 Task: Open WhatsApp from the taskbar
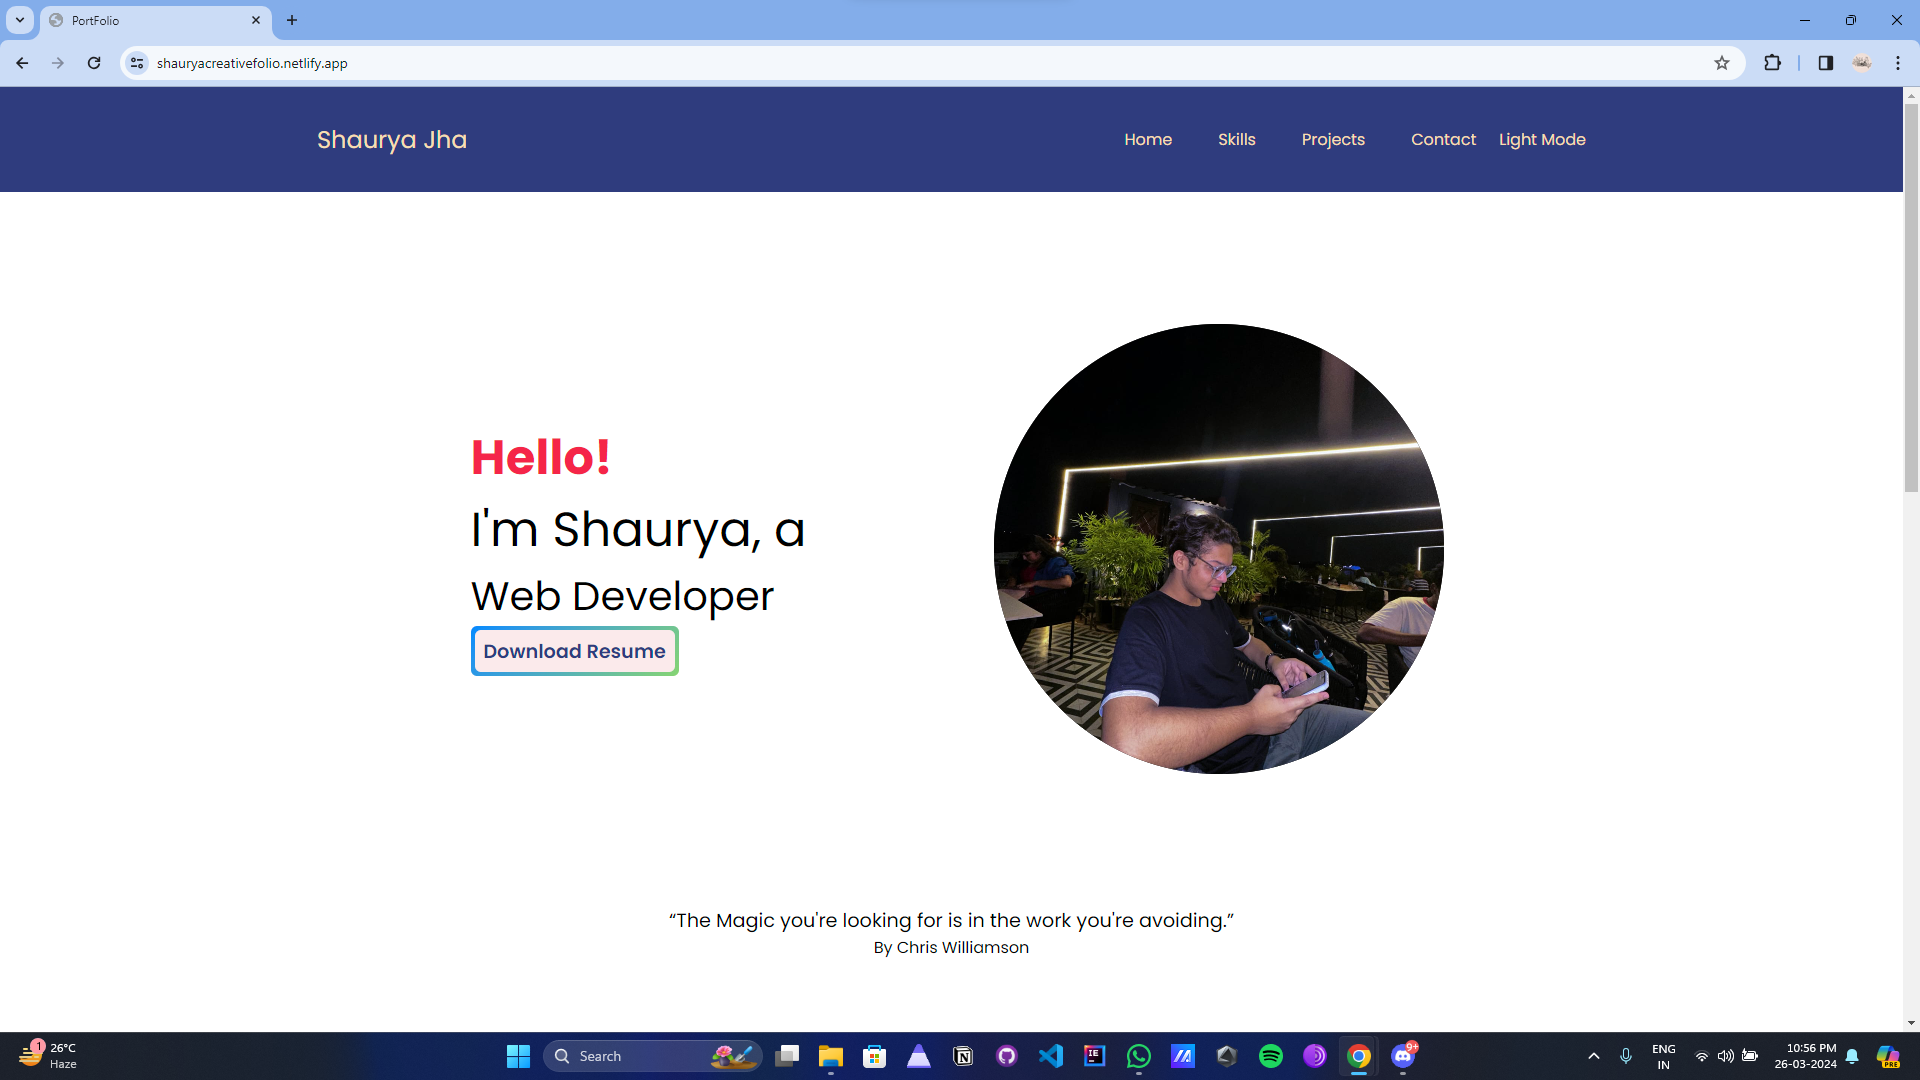click(x=1139, y=1055)
